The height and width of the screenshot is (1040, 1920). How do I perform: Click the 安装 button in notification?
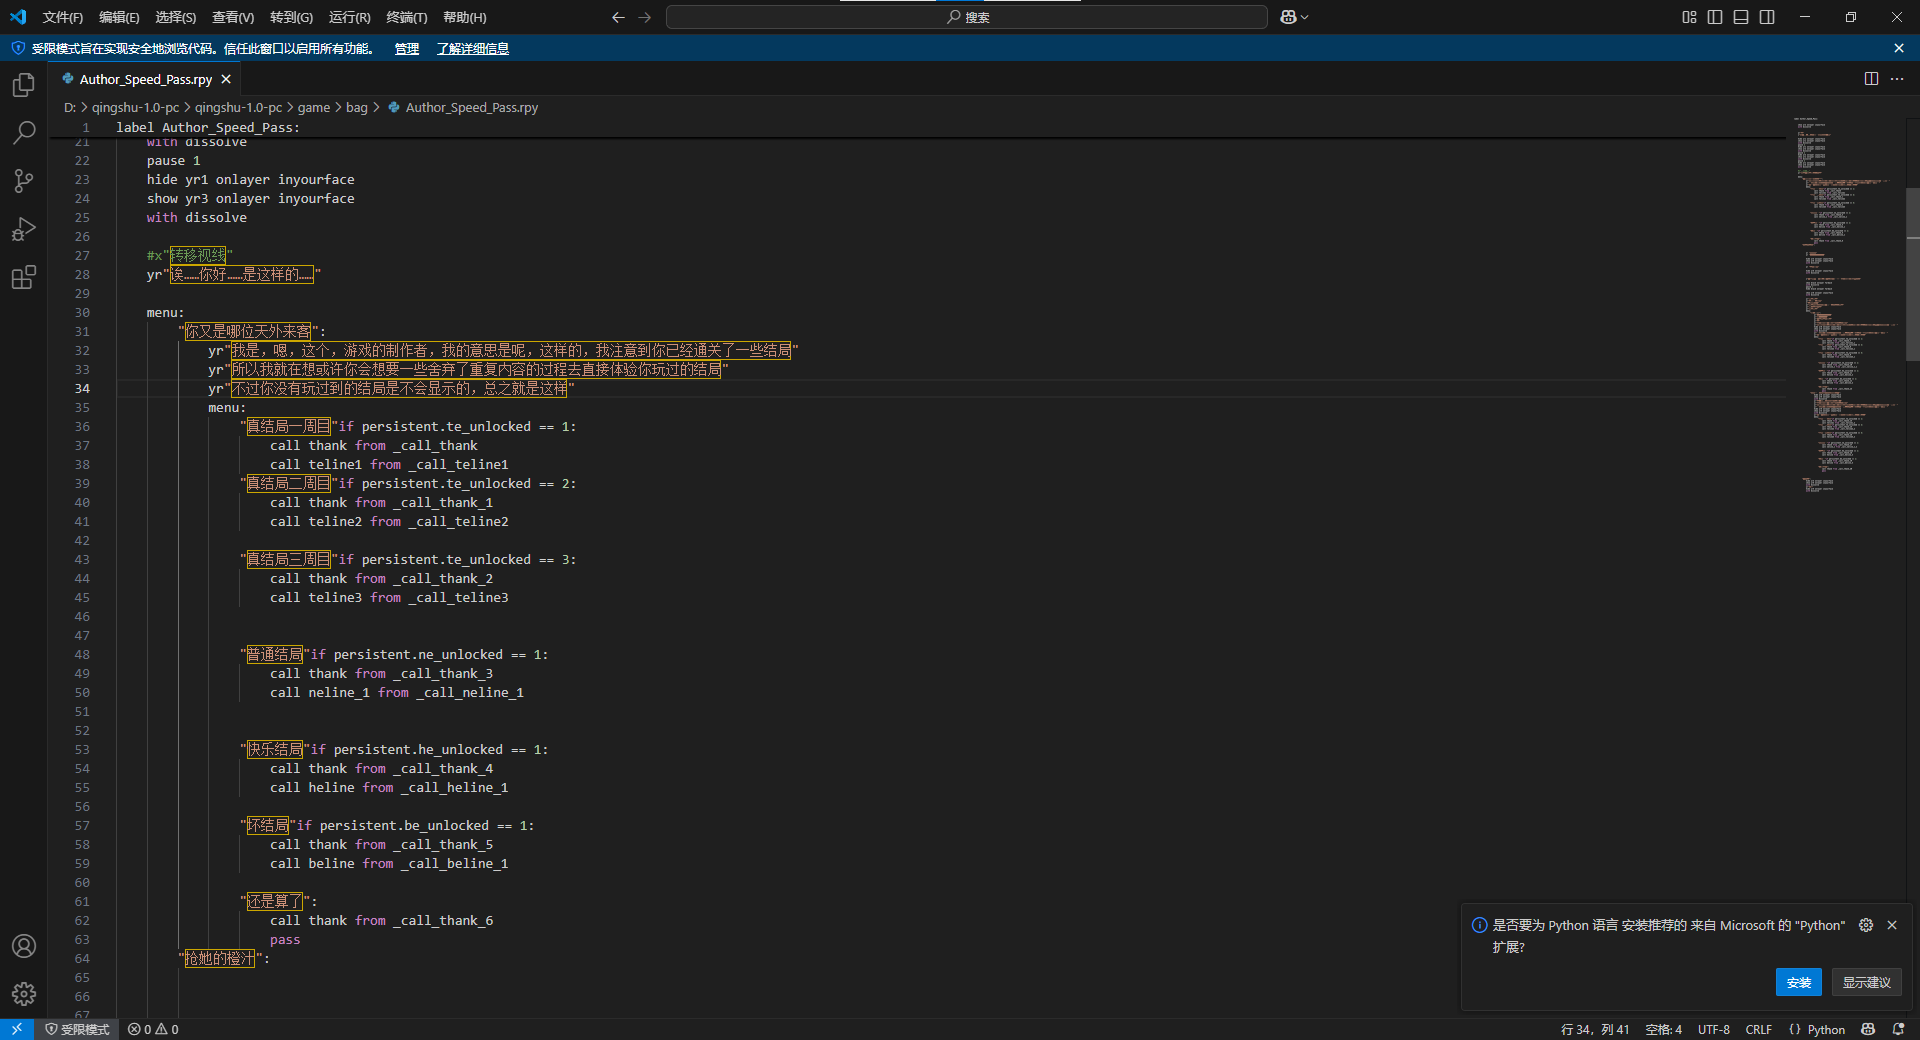[1798, 982]
